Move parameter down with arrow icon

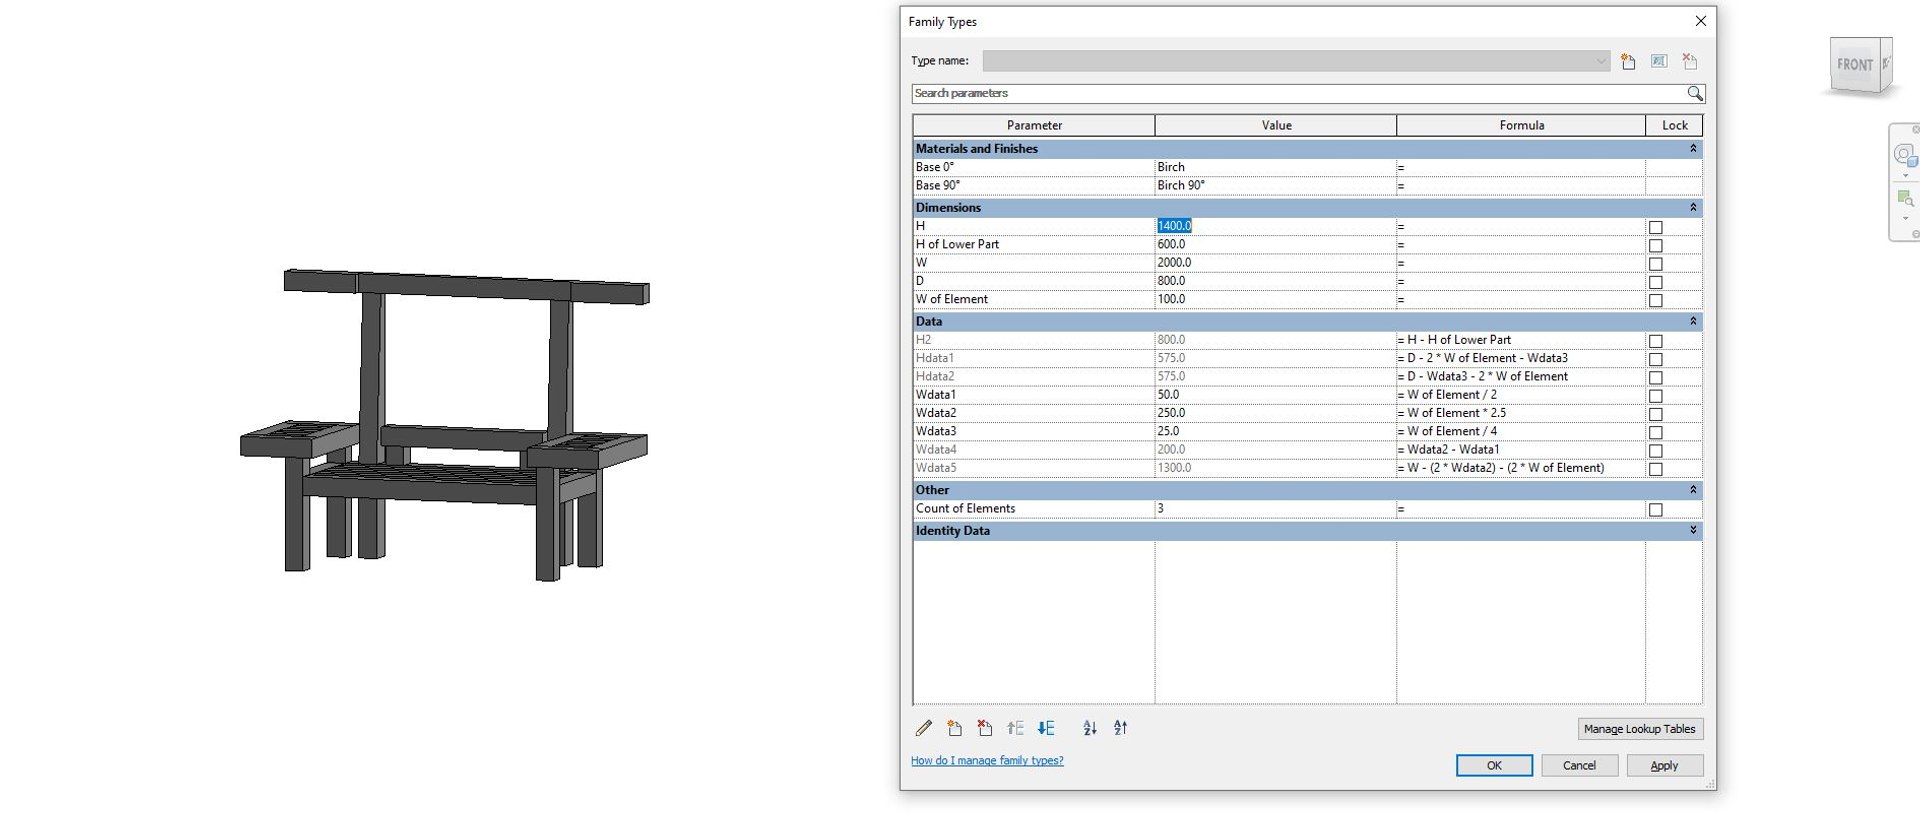coord(1046,728)
